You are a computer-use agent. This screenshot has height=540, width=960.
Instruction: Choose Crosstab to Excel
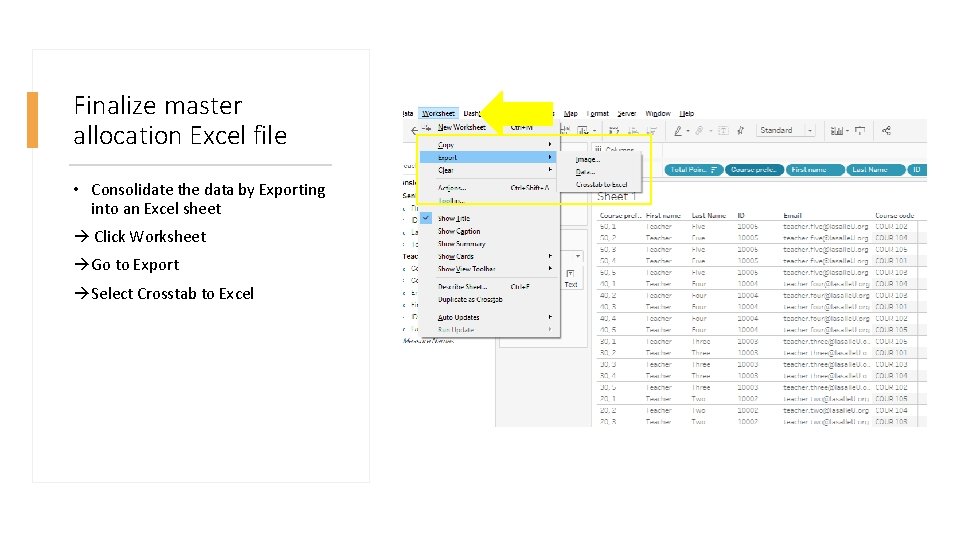pyautogui.click(x=601, y=184)
